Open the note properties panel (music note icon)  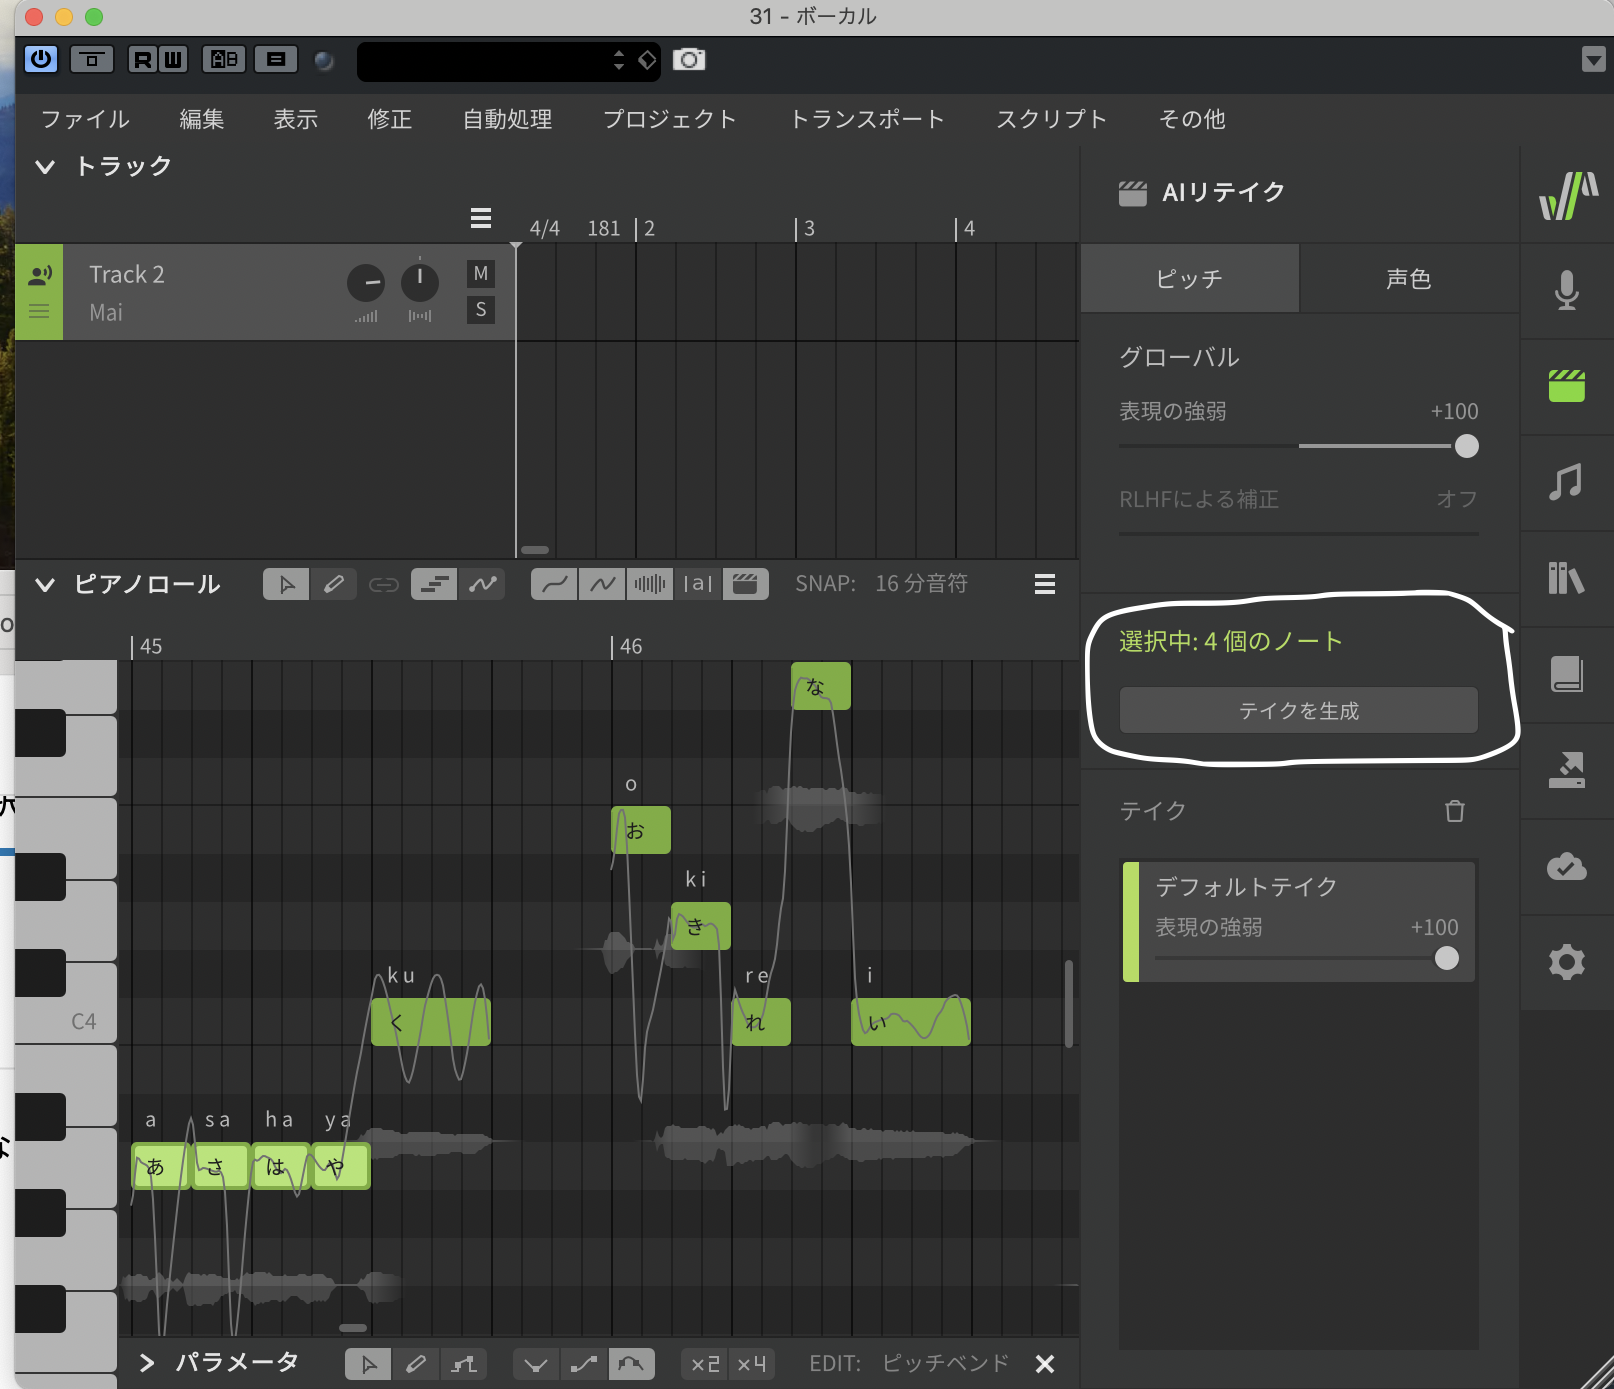(1566, 482)
